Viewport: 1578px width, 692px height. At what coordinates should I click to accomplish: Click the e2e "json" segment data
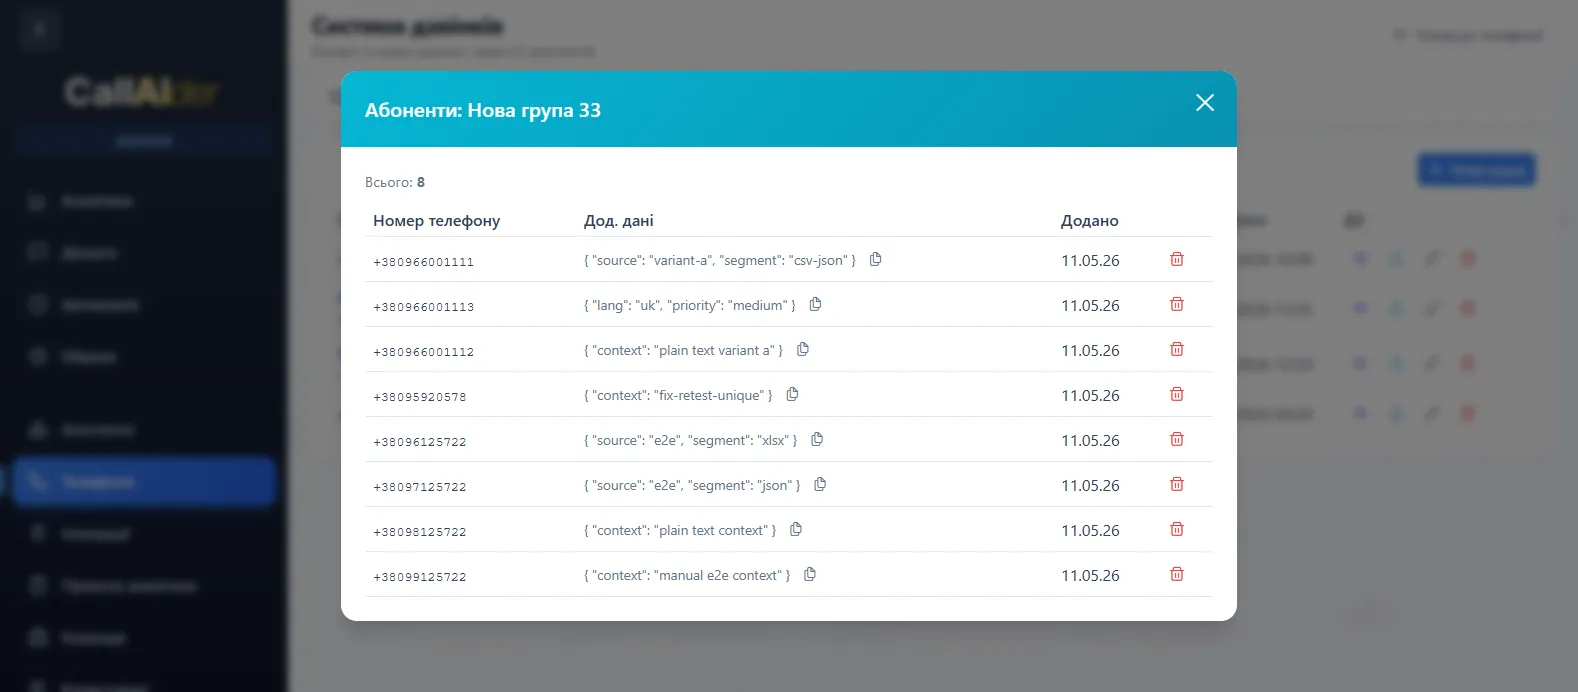coord(692,485)
